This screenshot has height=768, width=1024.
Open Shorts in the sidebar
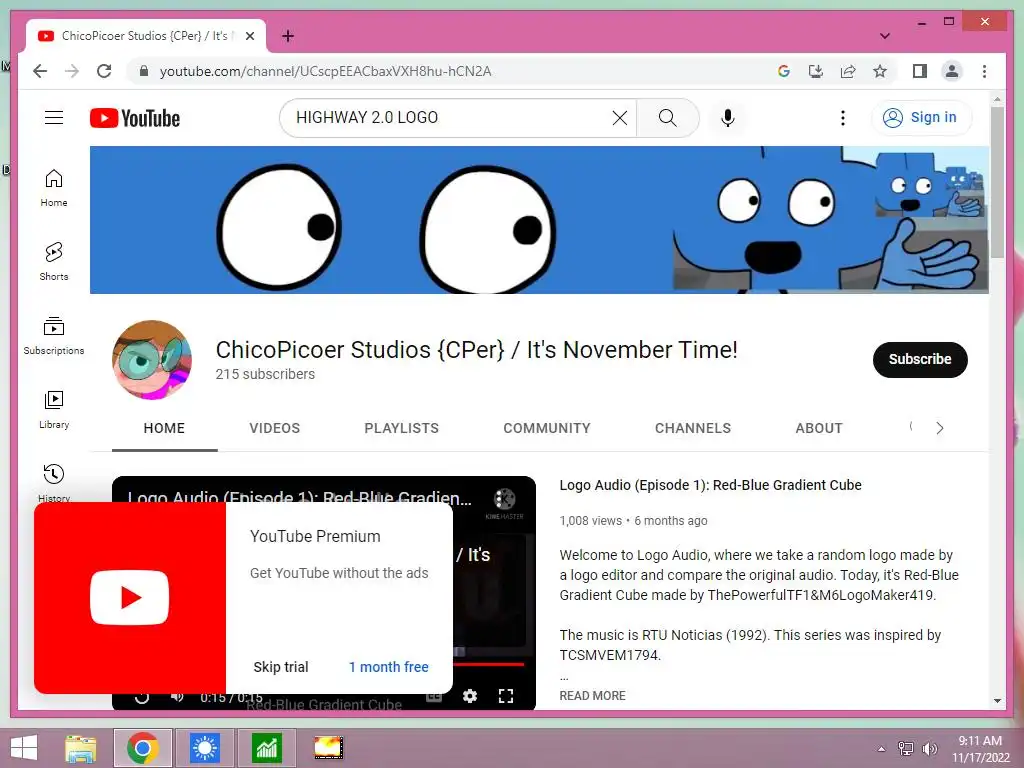(54, 262)
